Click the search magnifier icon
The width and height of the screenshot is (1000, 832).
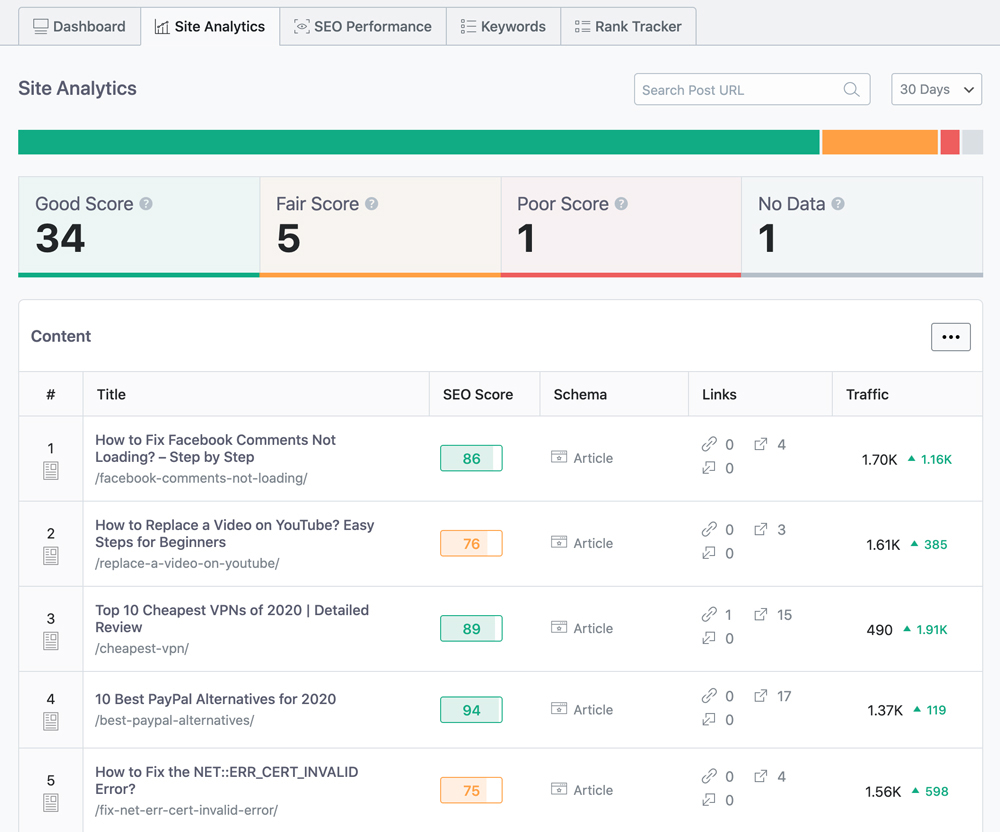tap(851, 89)
